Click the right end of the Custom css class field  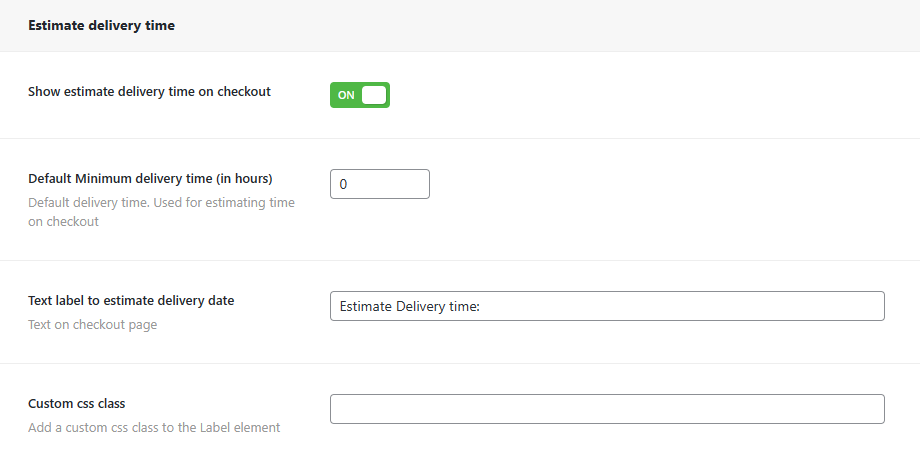click(x=870, y=409)
